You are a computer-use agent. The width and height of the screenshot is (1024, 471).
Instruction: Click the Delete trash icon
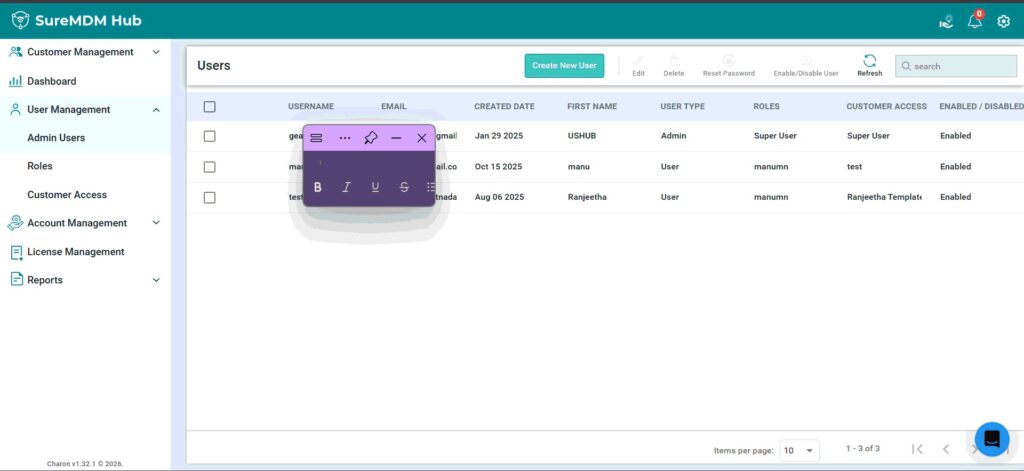(674, 61)
